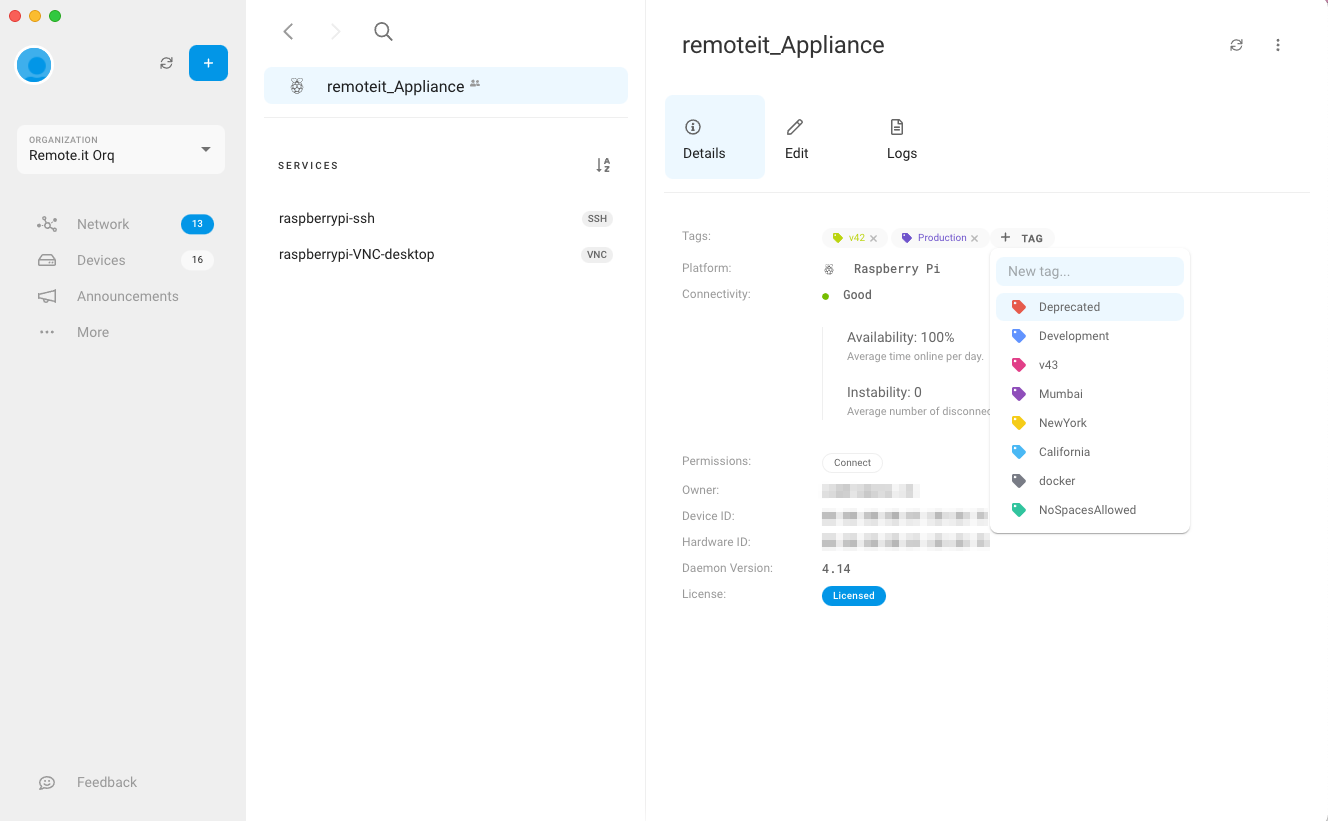Click the Devices count badge 16
This screenshot has height=821, width=1328.
click(x=197, y=260)
